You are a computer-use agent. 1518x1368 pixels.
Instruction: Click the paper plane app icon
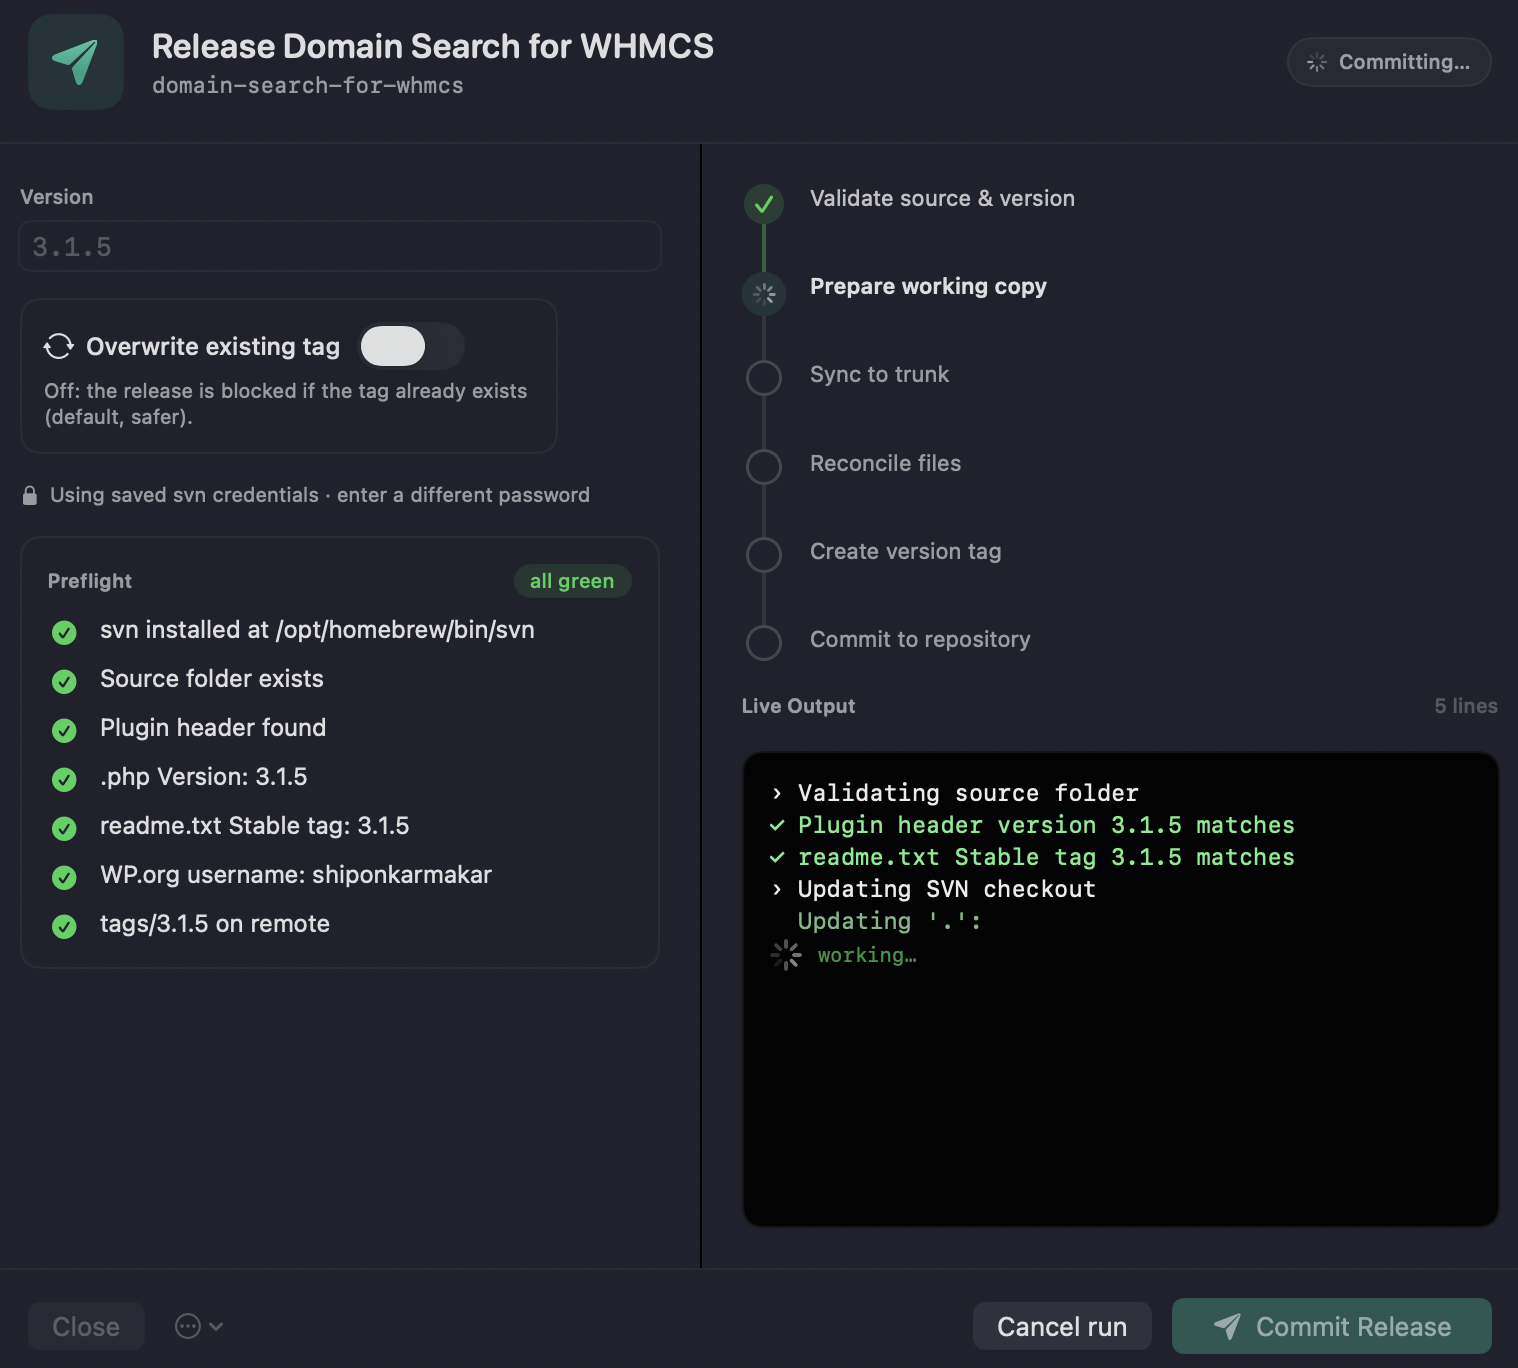tap(76, 62)
